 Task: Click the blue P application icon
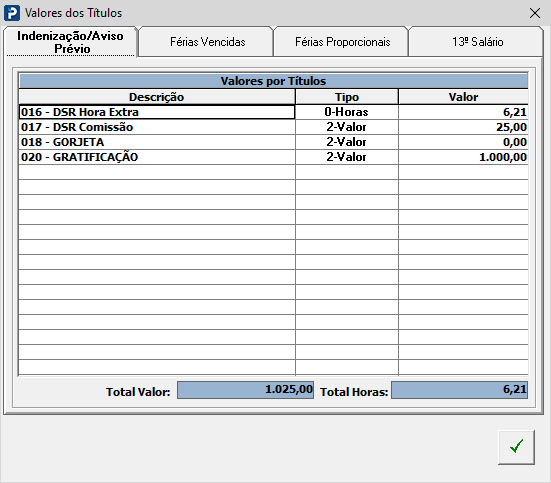(x=12, y=13)
